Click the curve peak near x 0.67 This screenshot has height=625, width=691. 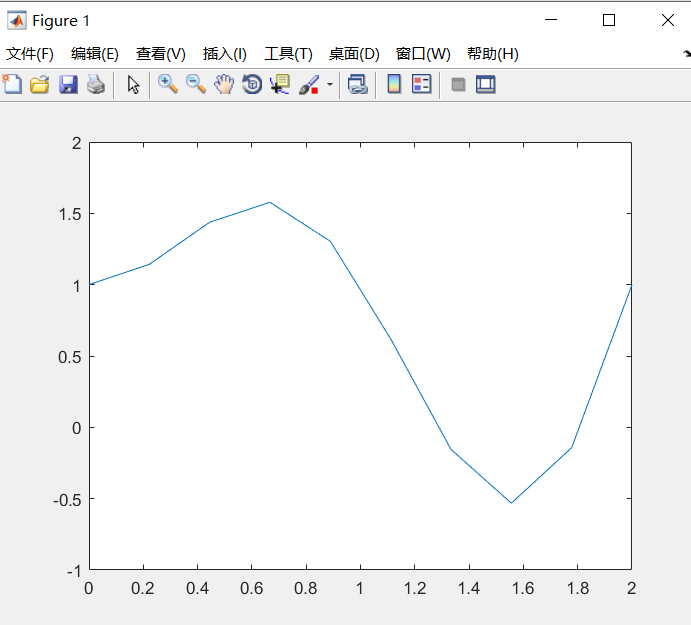point(270,202)
